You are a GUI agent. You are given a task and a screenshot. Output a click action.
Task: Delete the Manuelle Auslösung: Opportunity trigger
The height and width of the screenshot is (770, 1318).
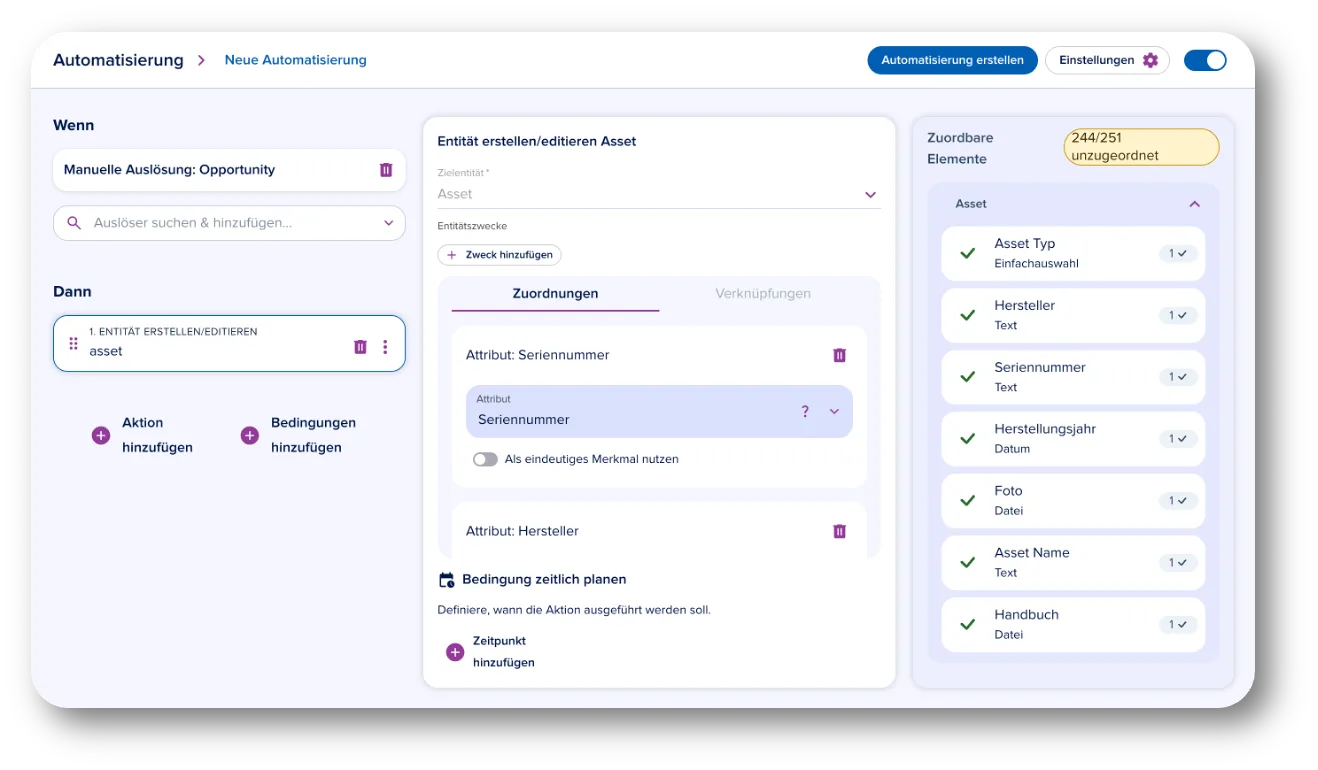pos(386,170)
